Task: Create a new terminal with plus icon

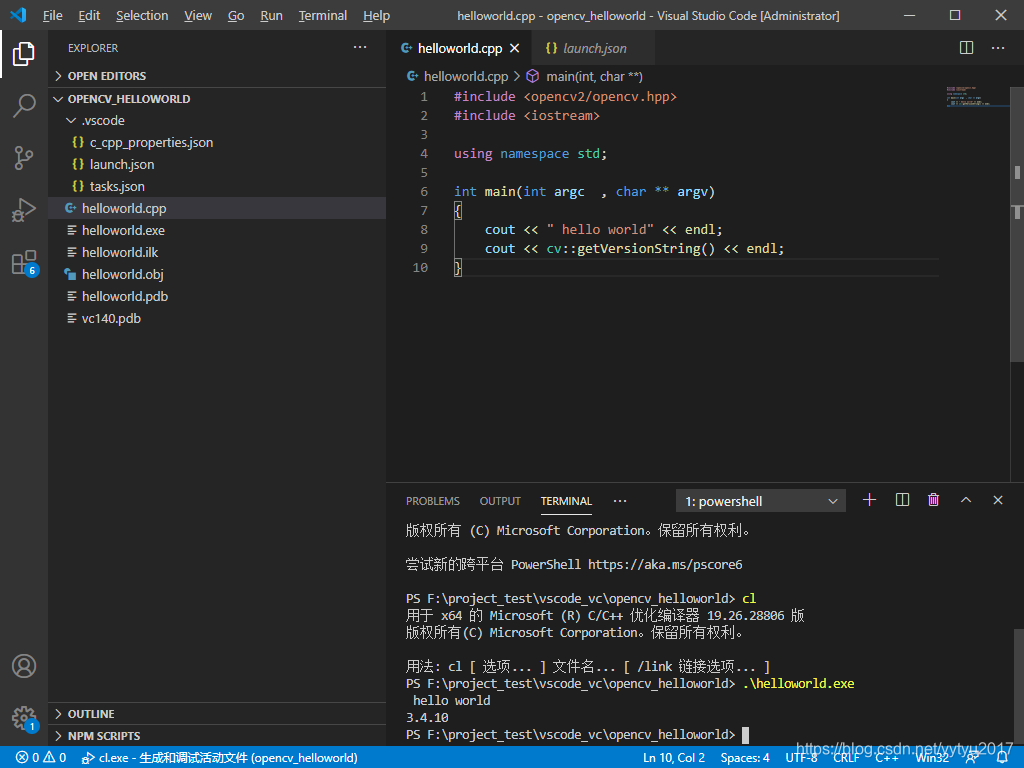Action: pyautogui.click(x=869, y=500)
